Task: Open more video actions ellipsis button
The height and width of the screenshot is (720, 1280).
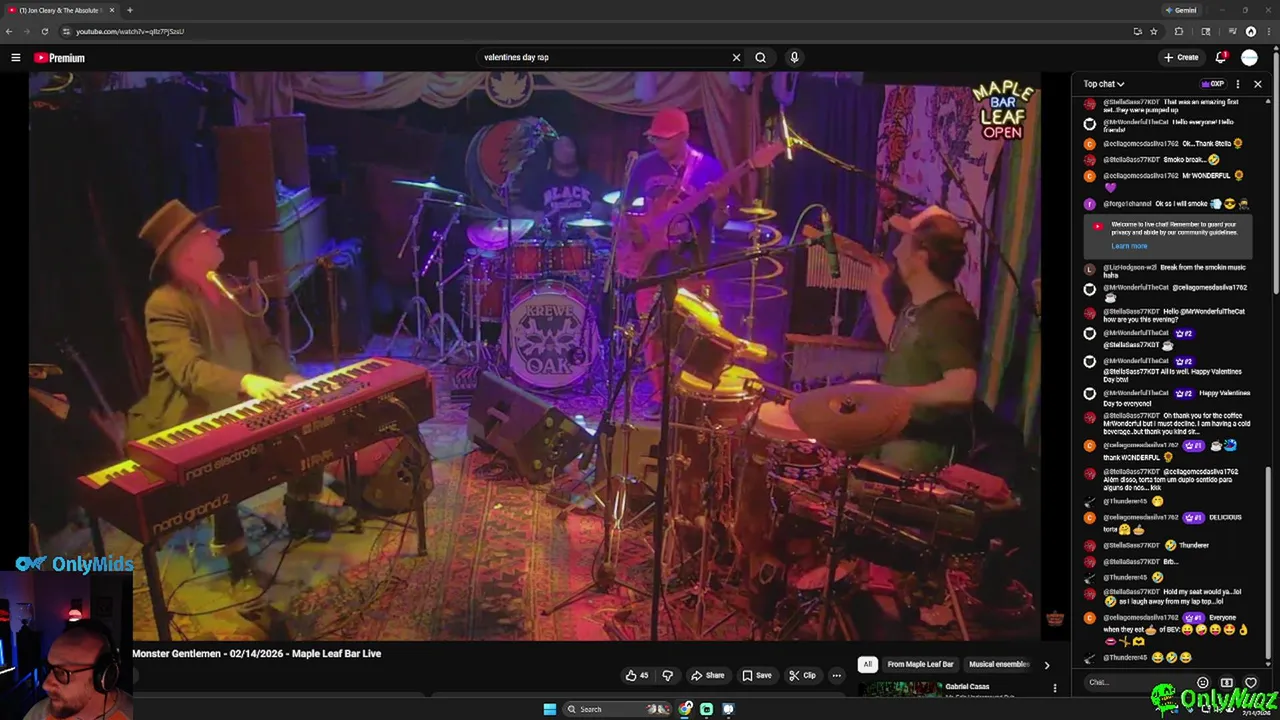Action: pyautogui.click(x=837, y=675)
